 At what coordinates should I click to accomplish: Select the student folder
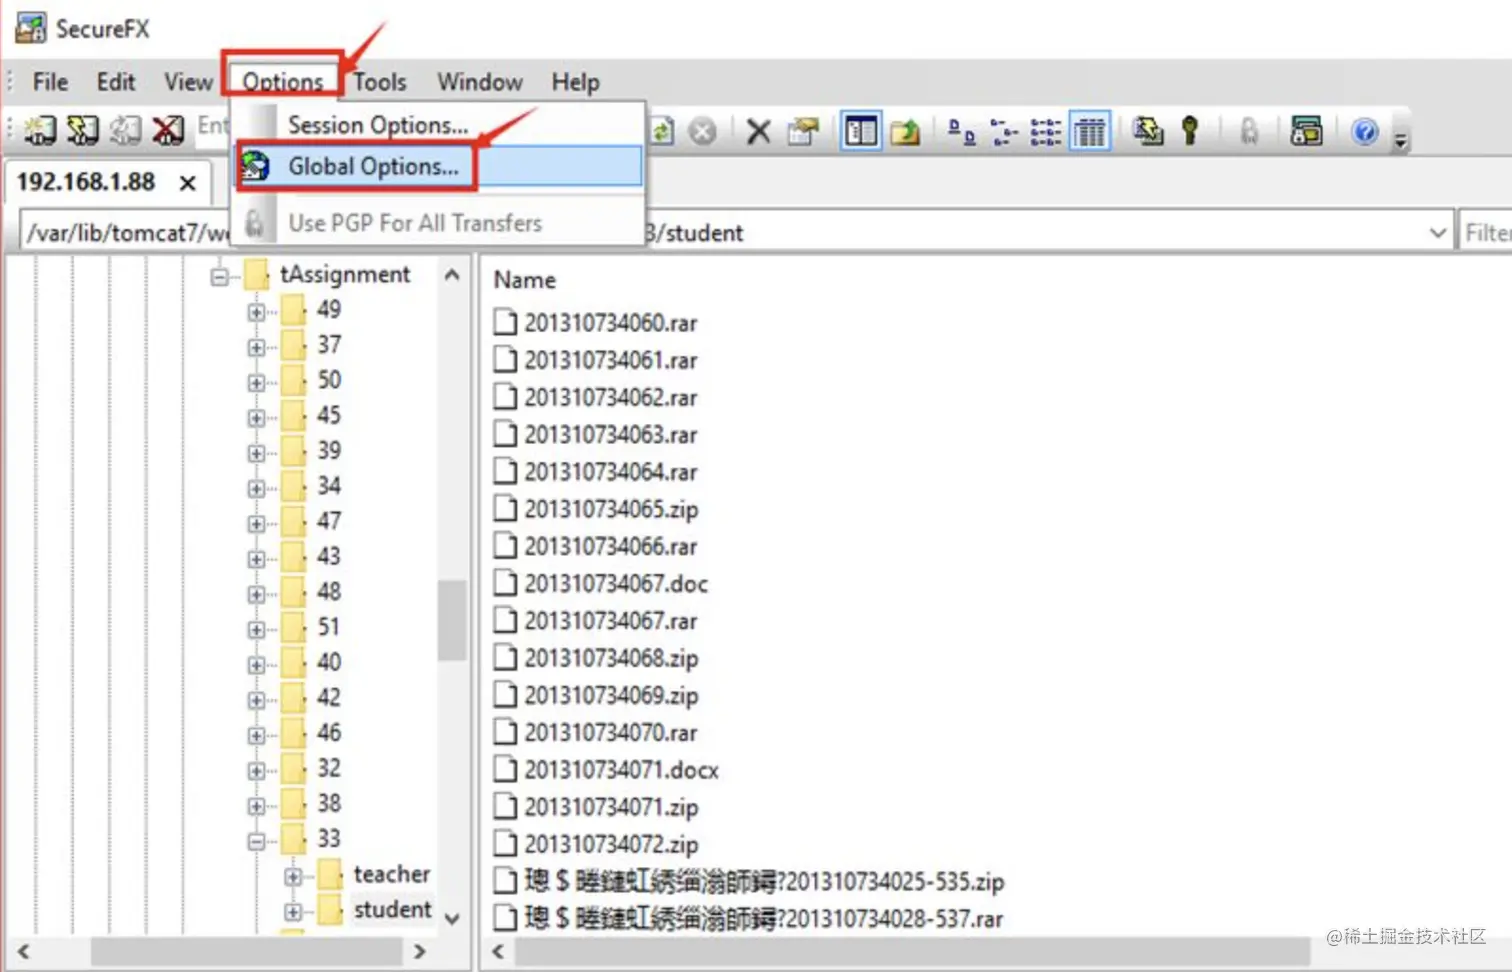(x=393, y=909)
